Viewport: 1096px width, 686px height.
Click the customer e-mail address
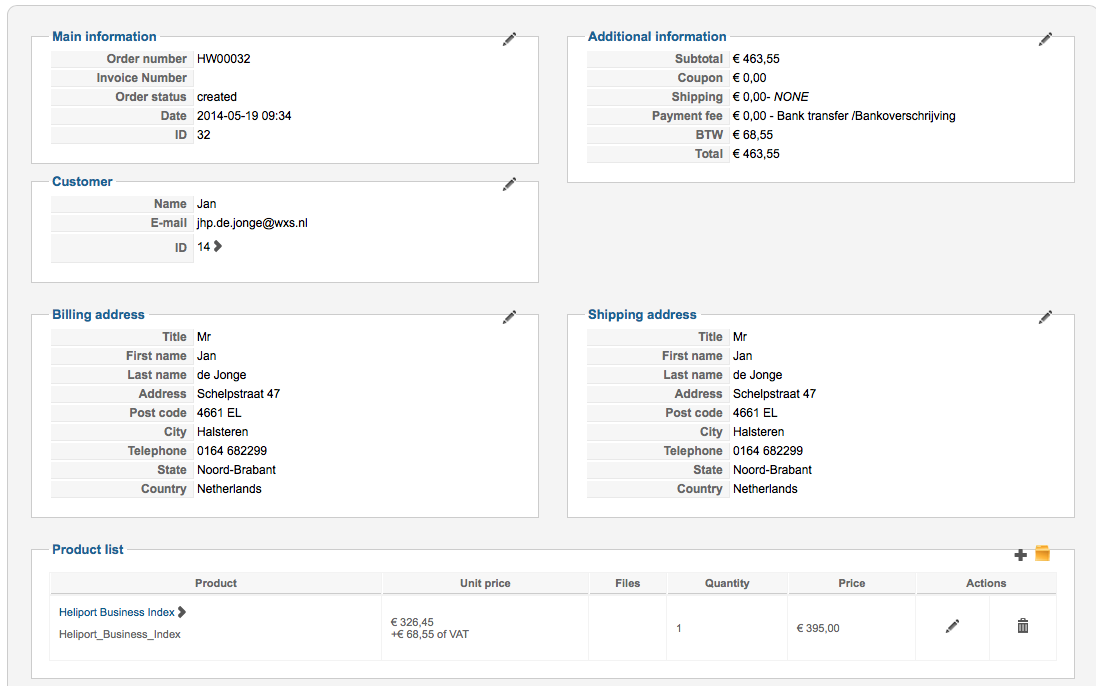[x=252, y=223]
